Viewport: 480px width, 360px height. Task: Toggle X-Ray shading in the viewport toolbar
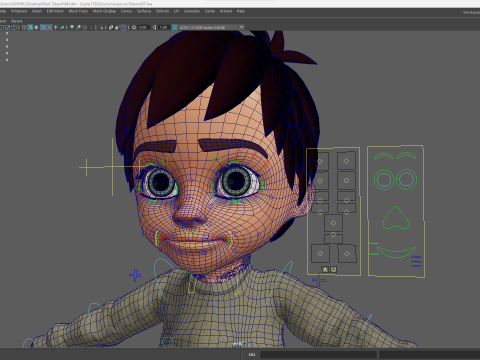pos(111,27)
